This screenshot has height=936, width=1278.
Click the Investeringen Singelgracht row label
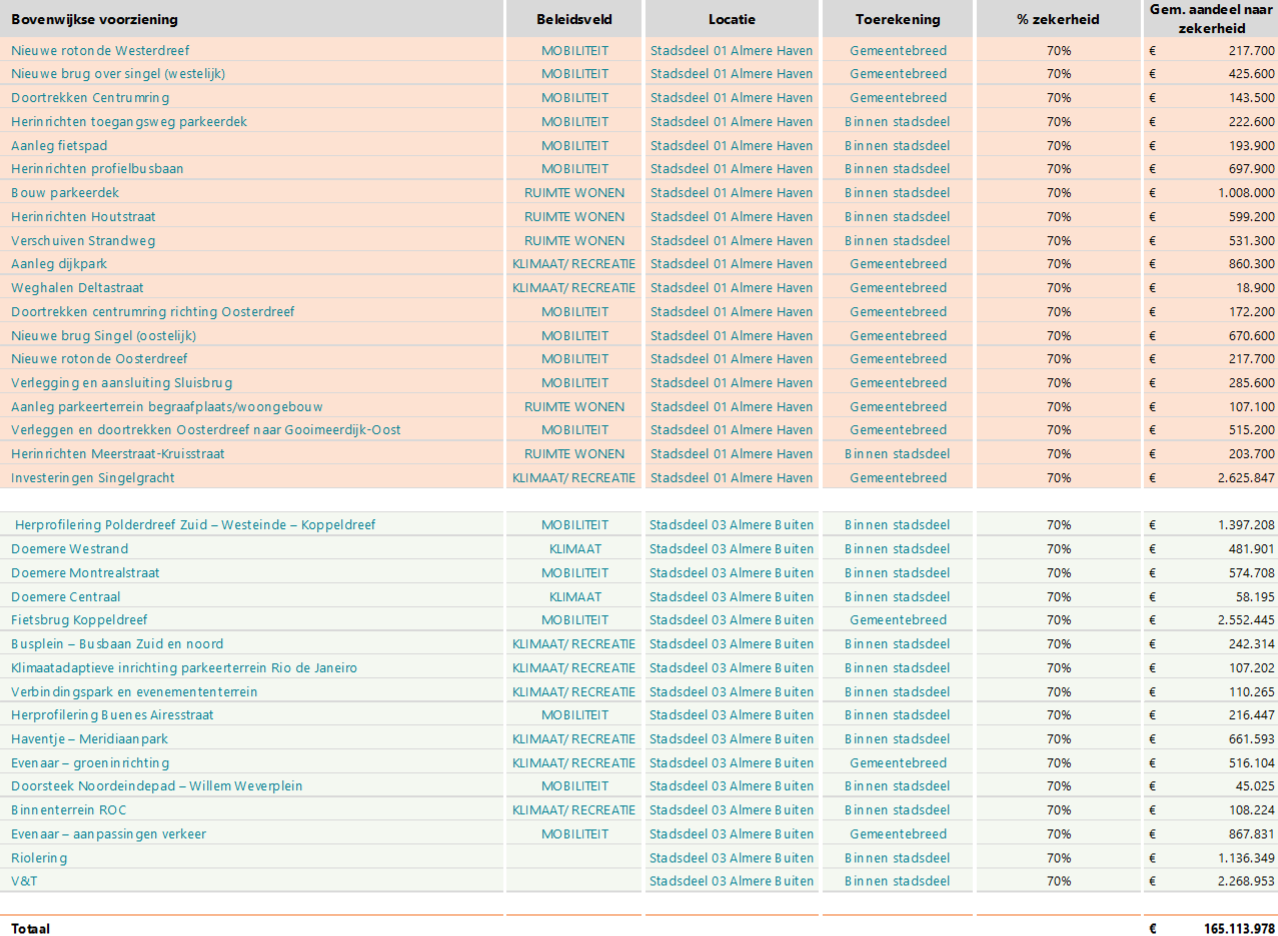(x=93, y=478)
